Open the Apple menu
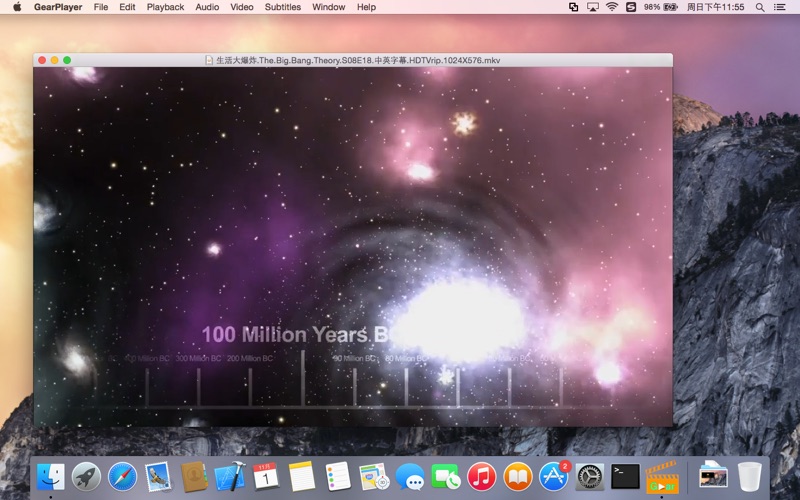The width and height of the screenshot is (800, 500). [x=17, y=7]
